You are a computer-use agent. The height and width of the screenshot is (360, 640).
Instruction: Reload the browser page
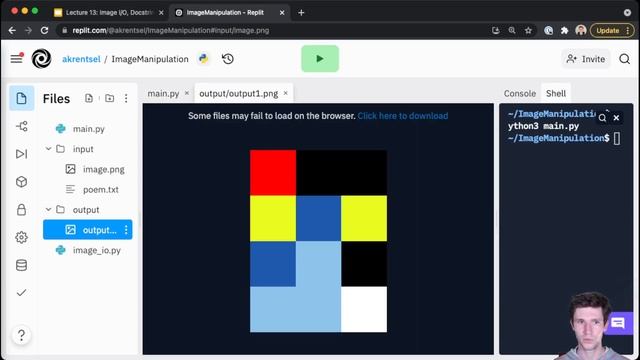pos(44,31)
